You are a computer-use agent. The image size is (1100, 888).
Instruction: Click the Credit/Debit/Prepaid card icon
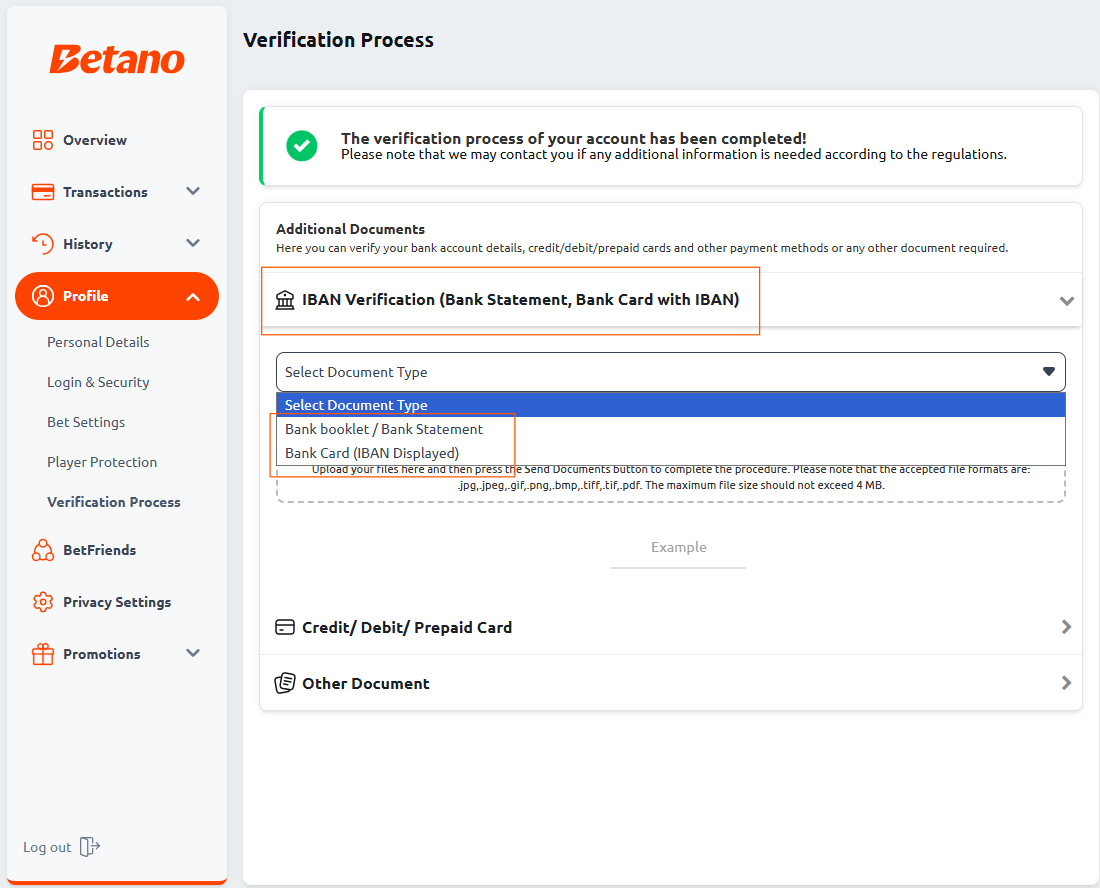[285, 627]
